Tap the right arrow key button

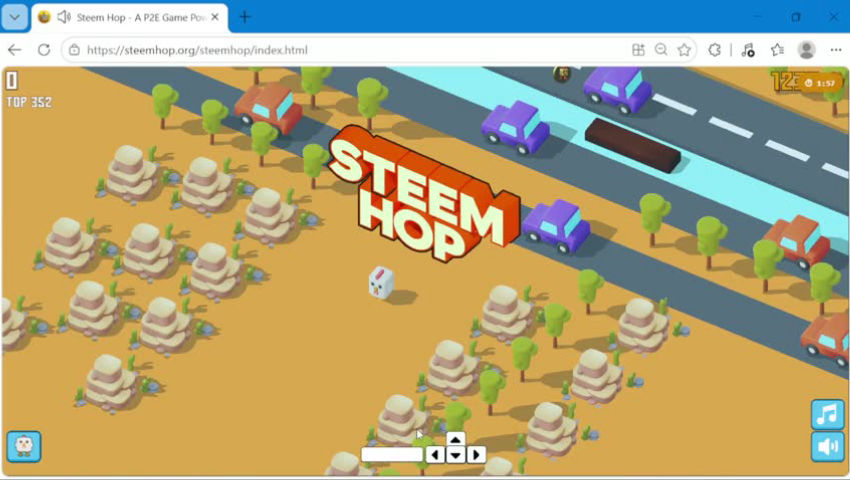coord(476,455)
